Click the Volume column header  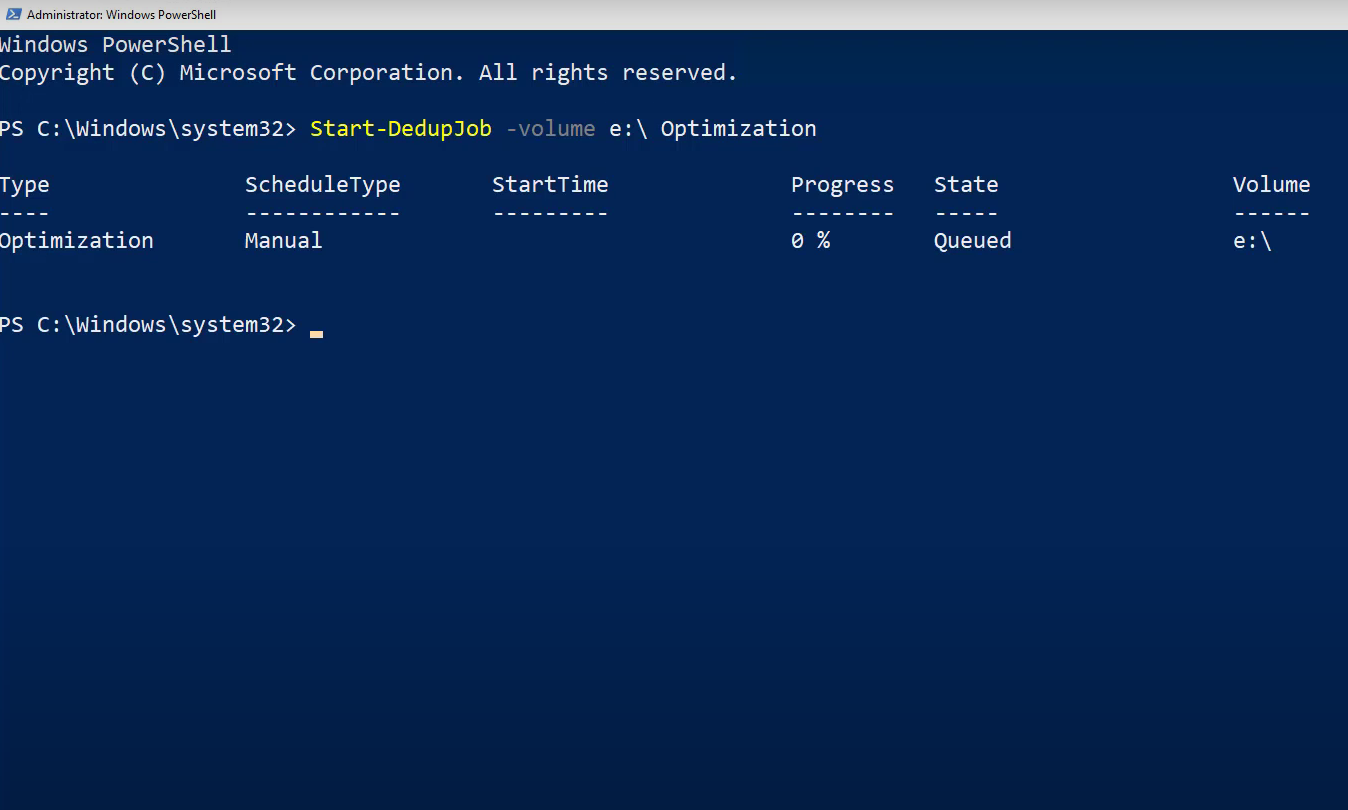tap(1271, 185)
